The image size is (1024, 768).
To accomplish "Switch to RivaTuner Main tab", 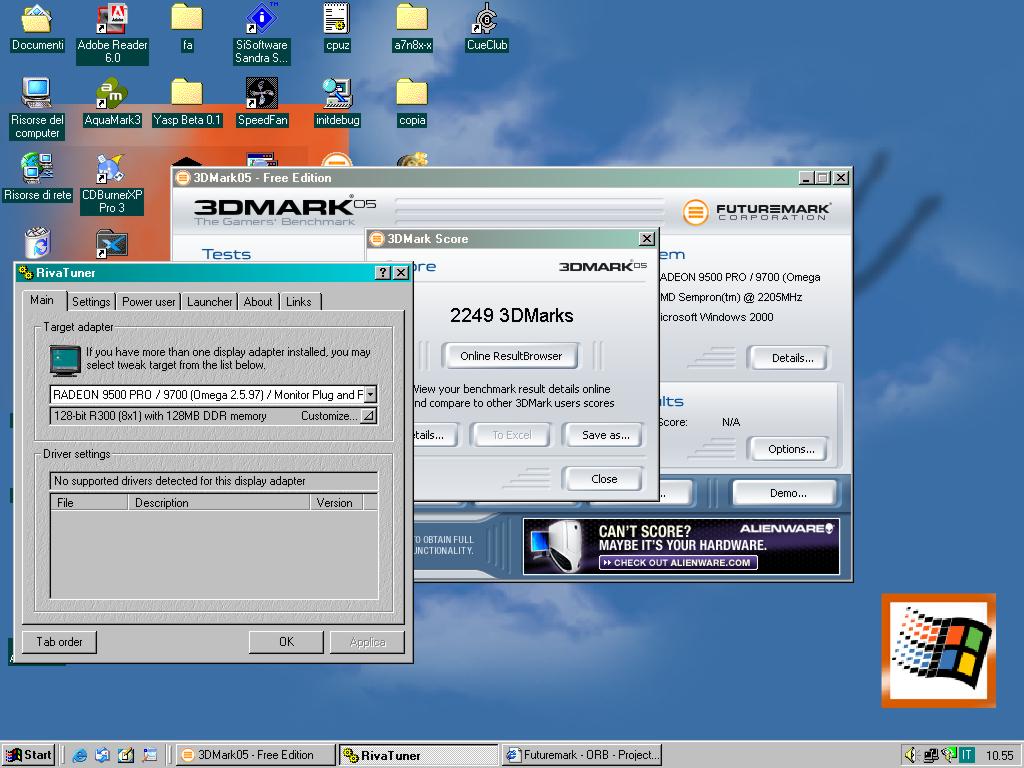I will (42, 300).
